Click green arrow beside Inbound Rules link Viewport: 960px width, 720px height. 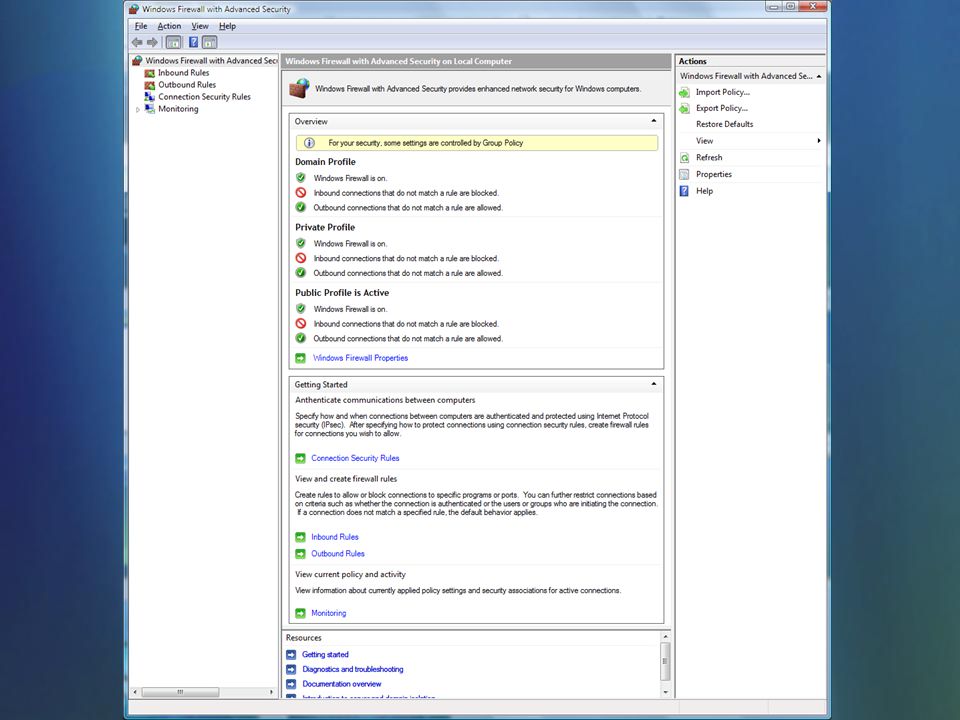(x=301, y=537)
